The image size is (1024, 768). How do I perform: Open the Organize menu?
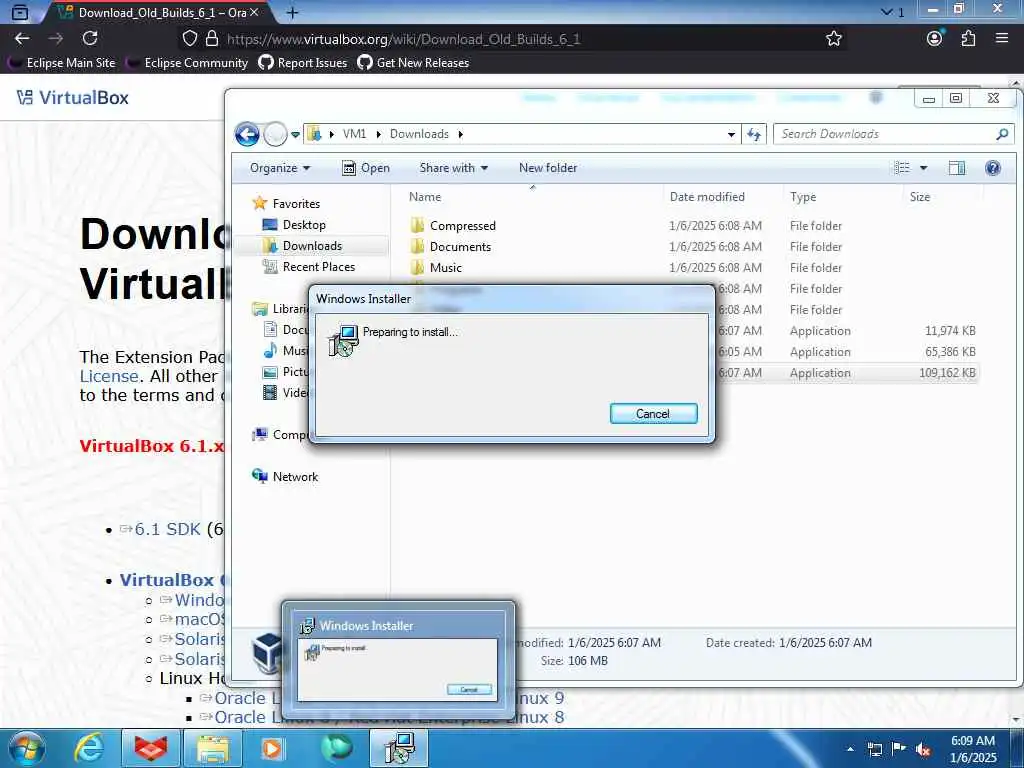pos(280,168)
